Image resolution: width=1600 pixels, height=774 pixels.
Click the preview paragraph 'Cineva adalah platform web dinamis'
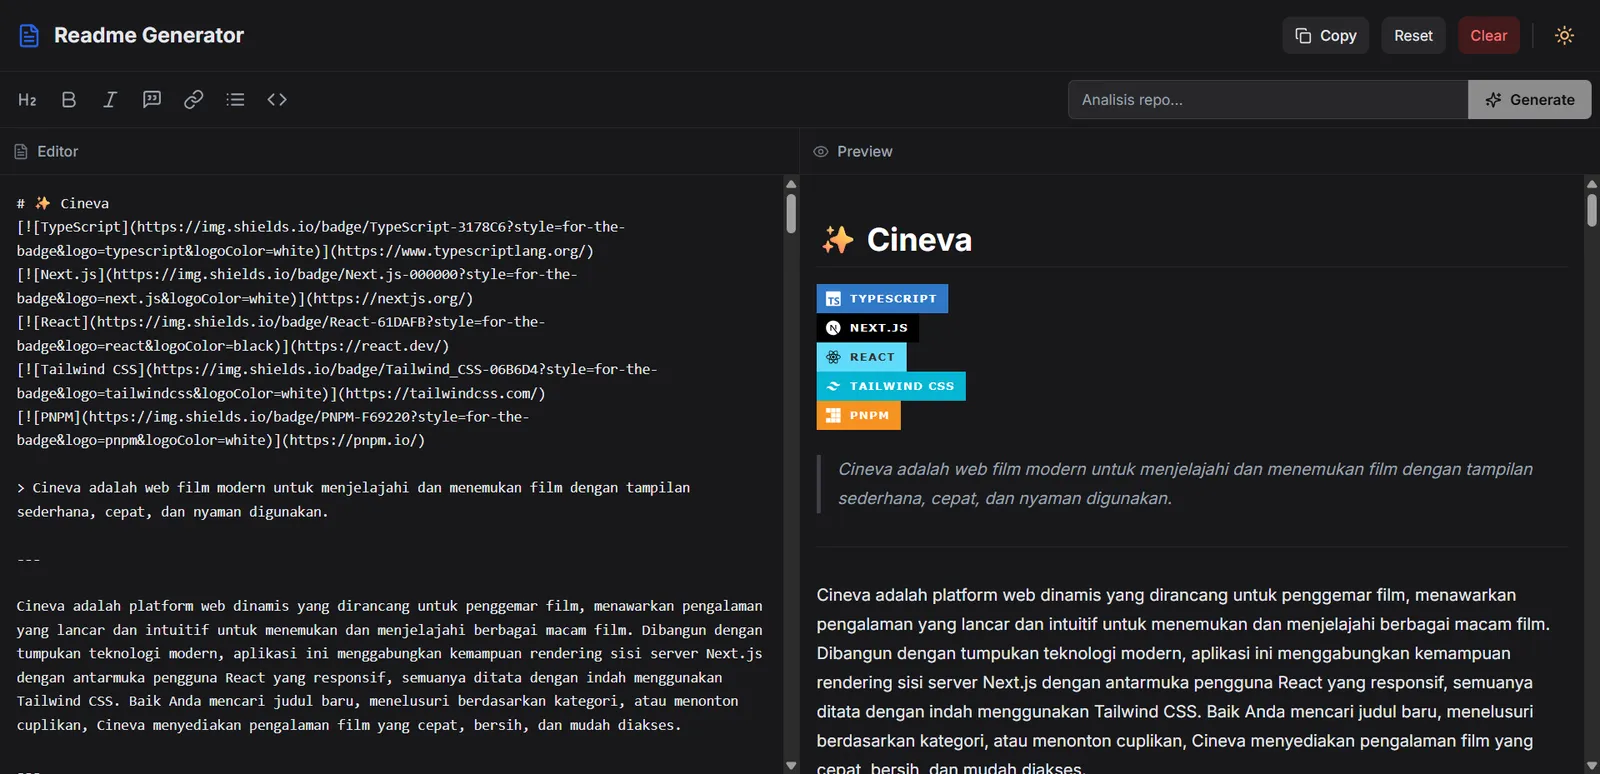pyautogui.click(x=1184, y=682)
